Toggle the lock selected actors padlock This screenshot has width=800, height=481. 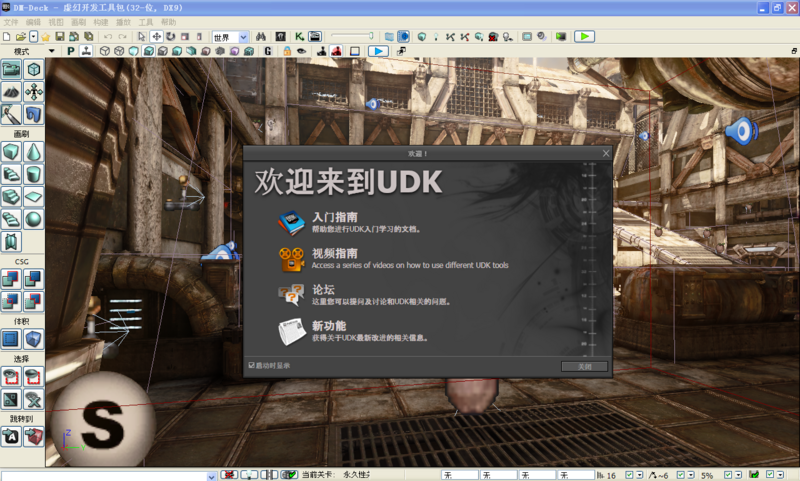287,51
